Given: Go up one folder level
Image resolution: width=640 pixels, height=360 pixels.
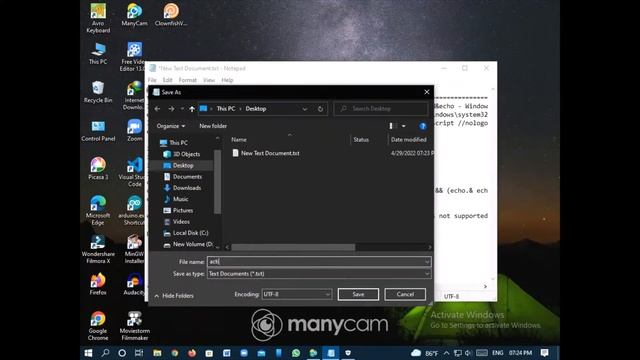Looking at the screenshot, I should pos(192,109).
